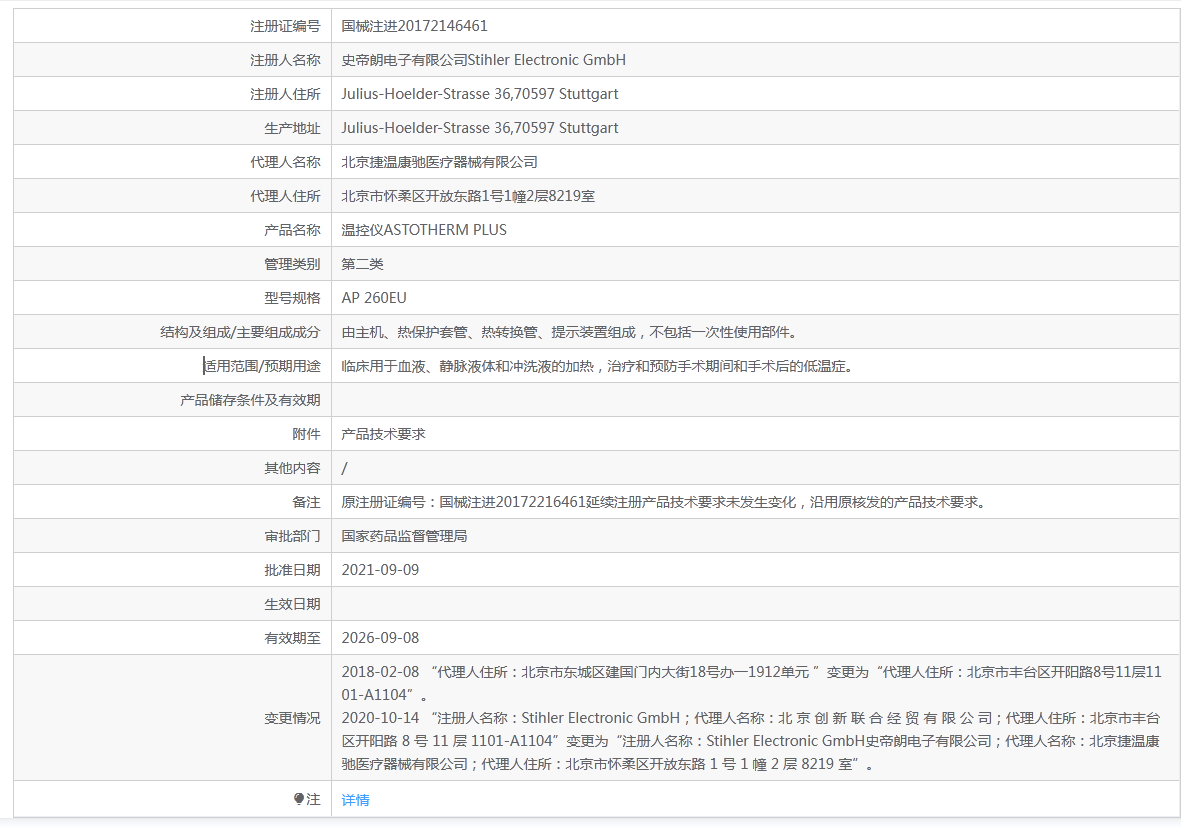Click the 代理人住所 label
The image size is (1181, 827).
coord(285,196)
